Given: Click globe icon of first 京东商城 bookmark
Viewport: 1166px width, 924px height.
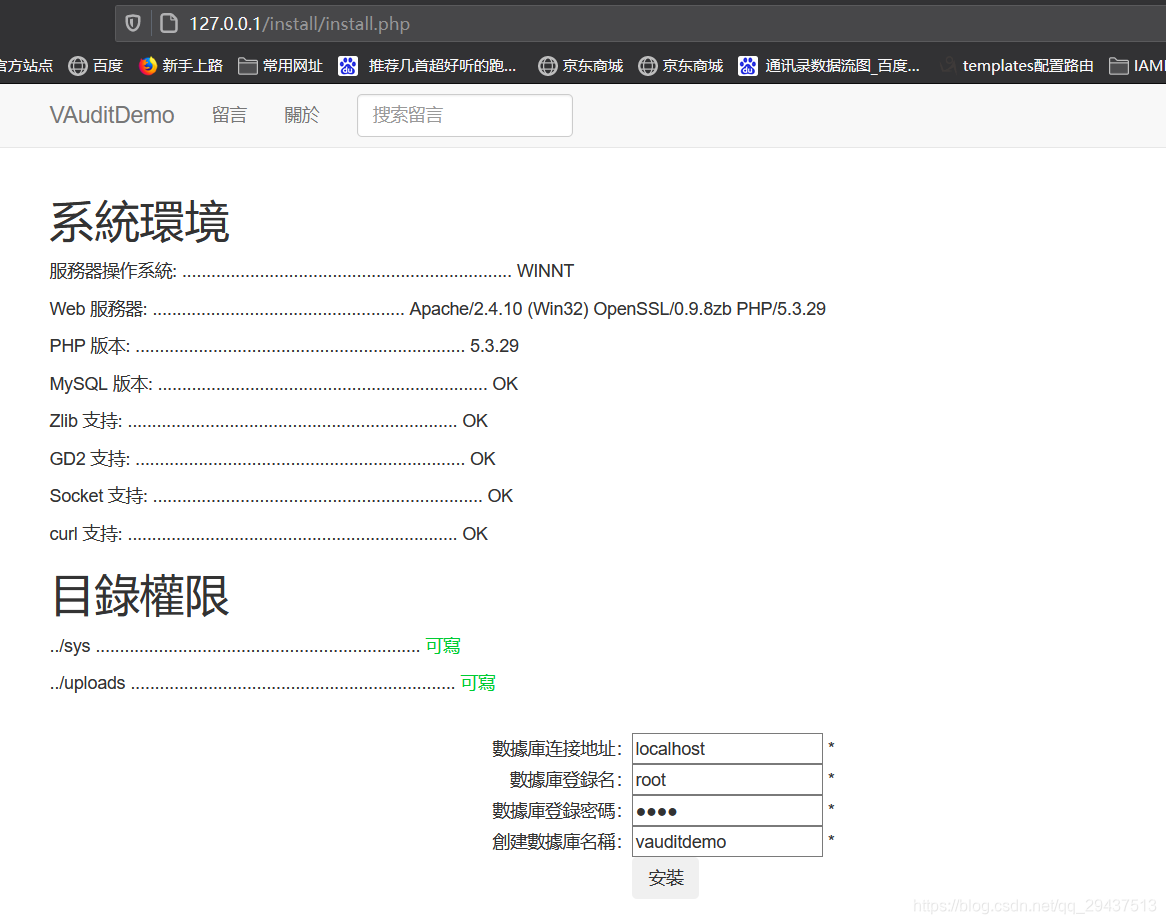Looking at the screenshot, I should (x=547, y=66).
